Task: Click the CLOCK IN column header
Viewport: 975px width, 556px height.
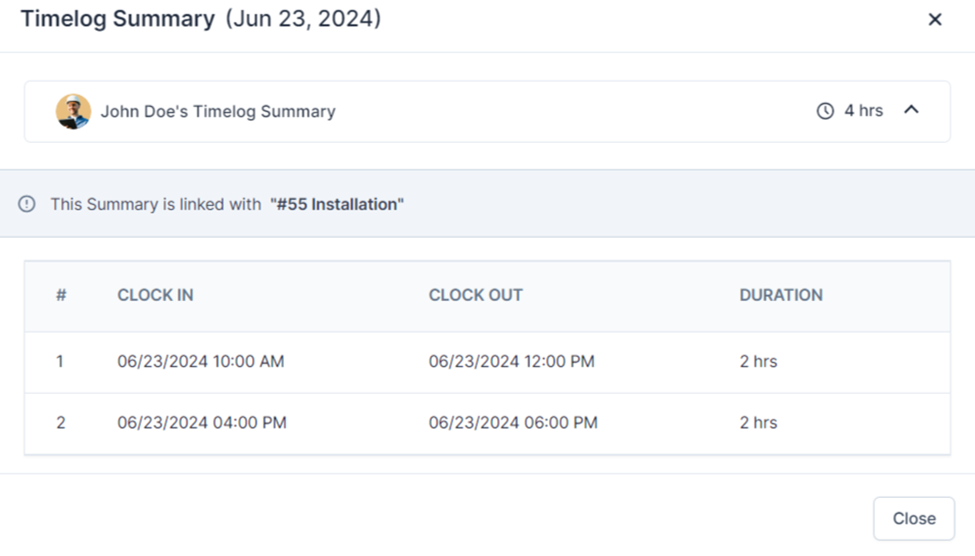Action: (x=155, y=295)
